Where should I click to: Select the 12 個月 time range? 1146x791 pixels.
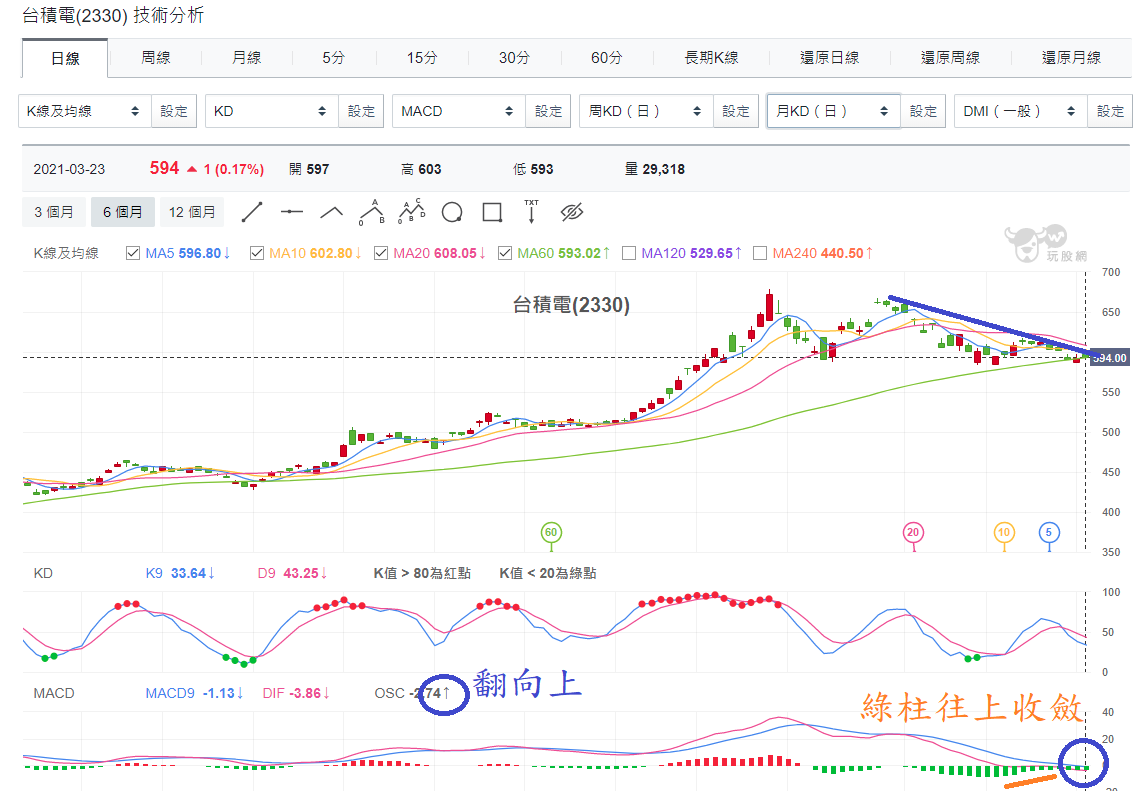pyautogui.click(x=192, y=212)
